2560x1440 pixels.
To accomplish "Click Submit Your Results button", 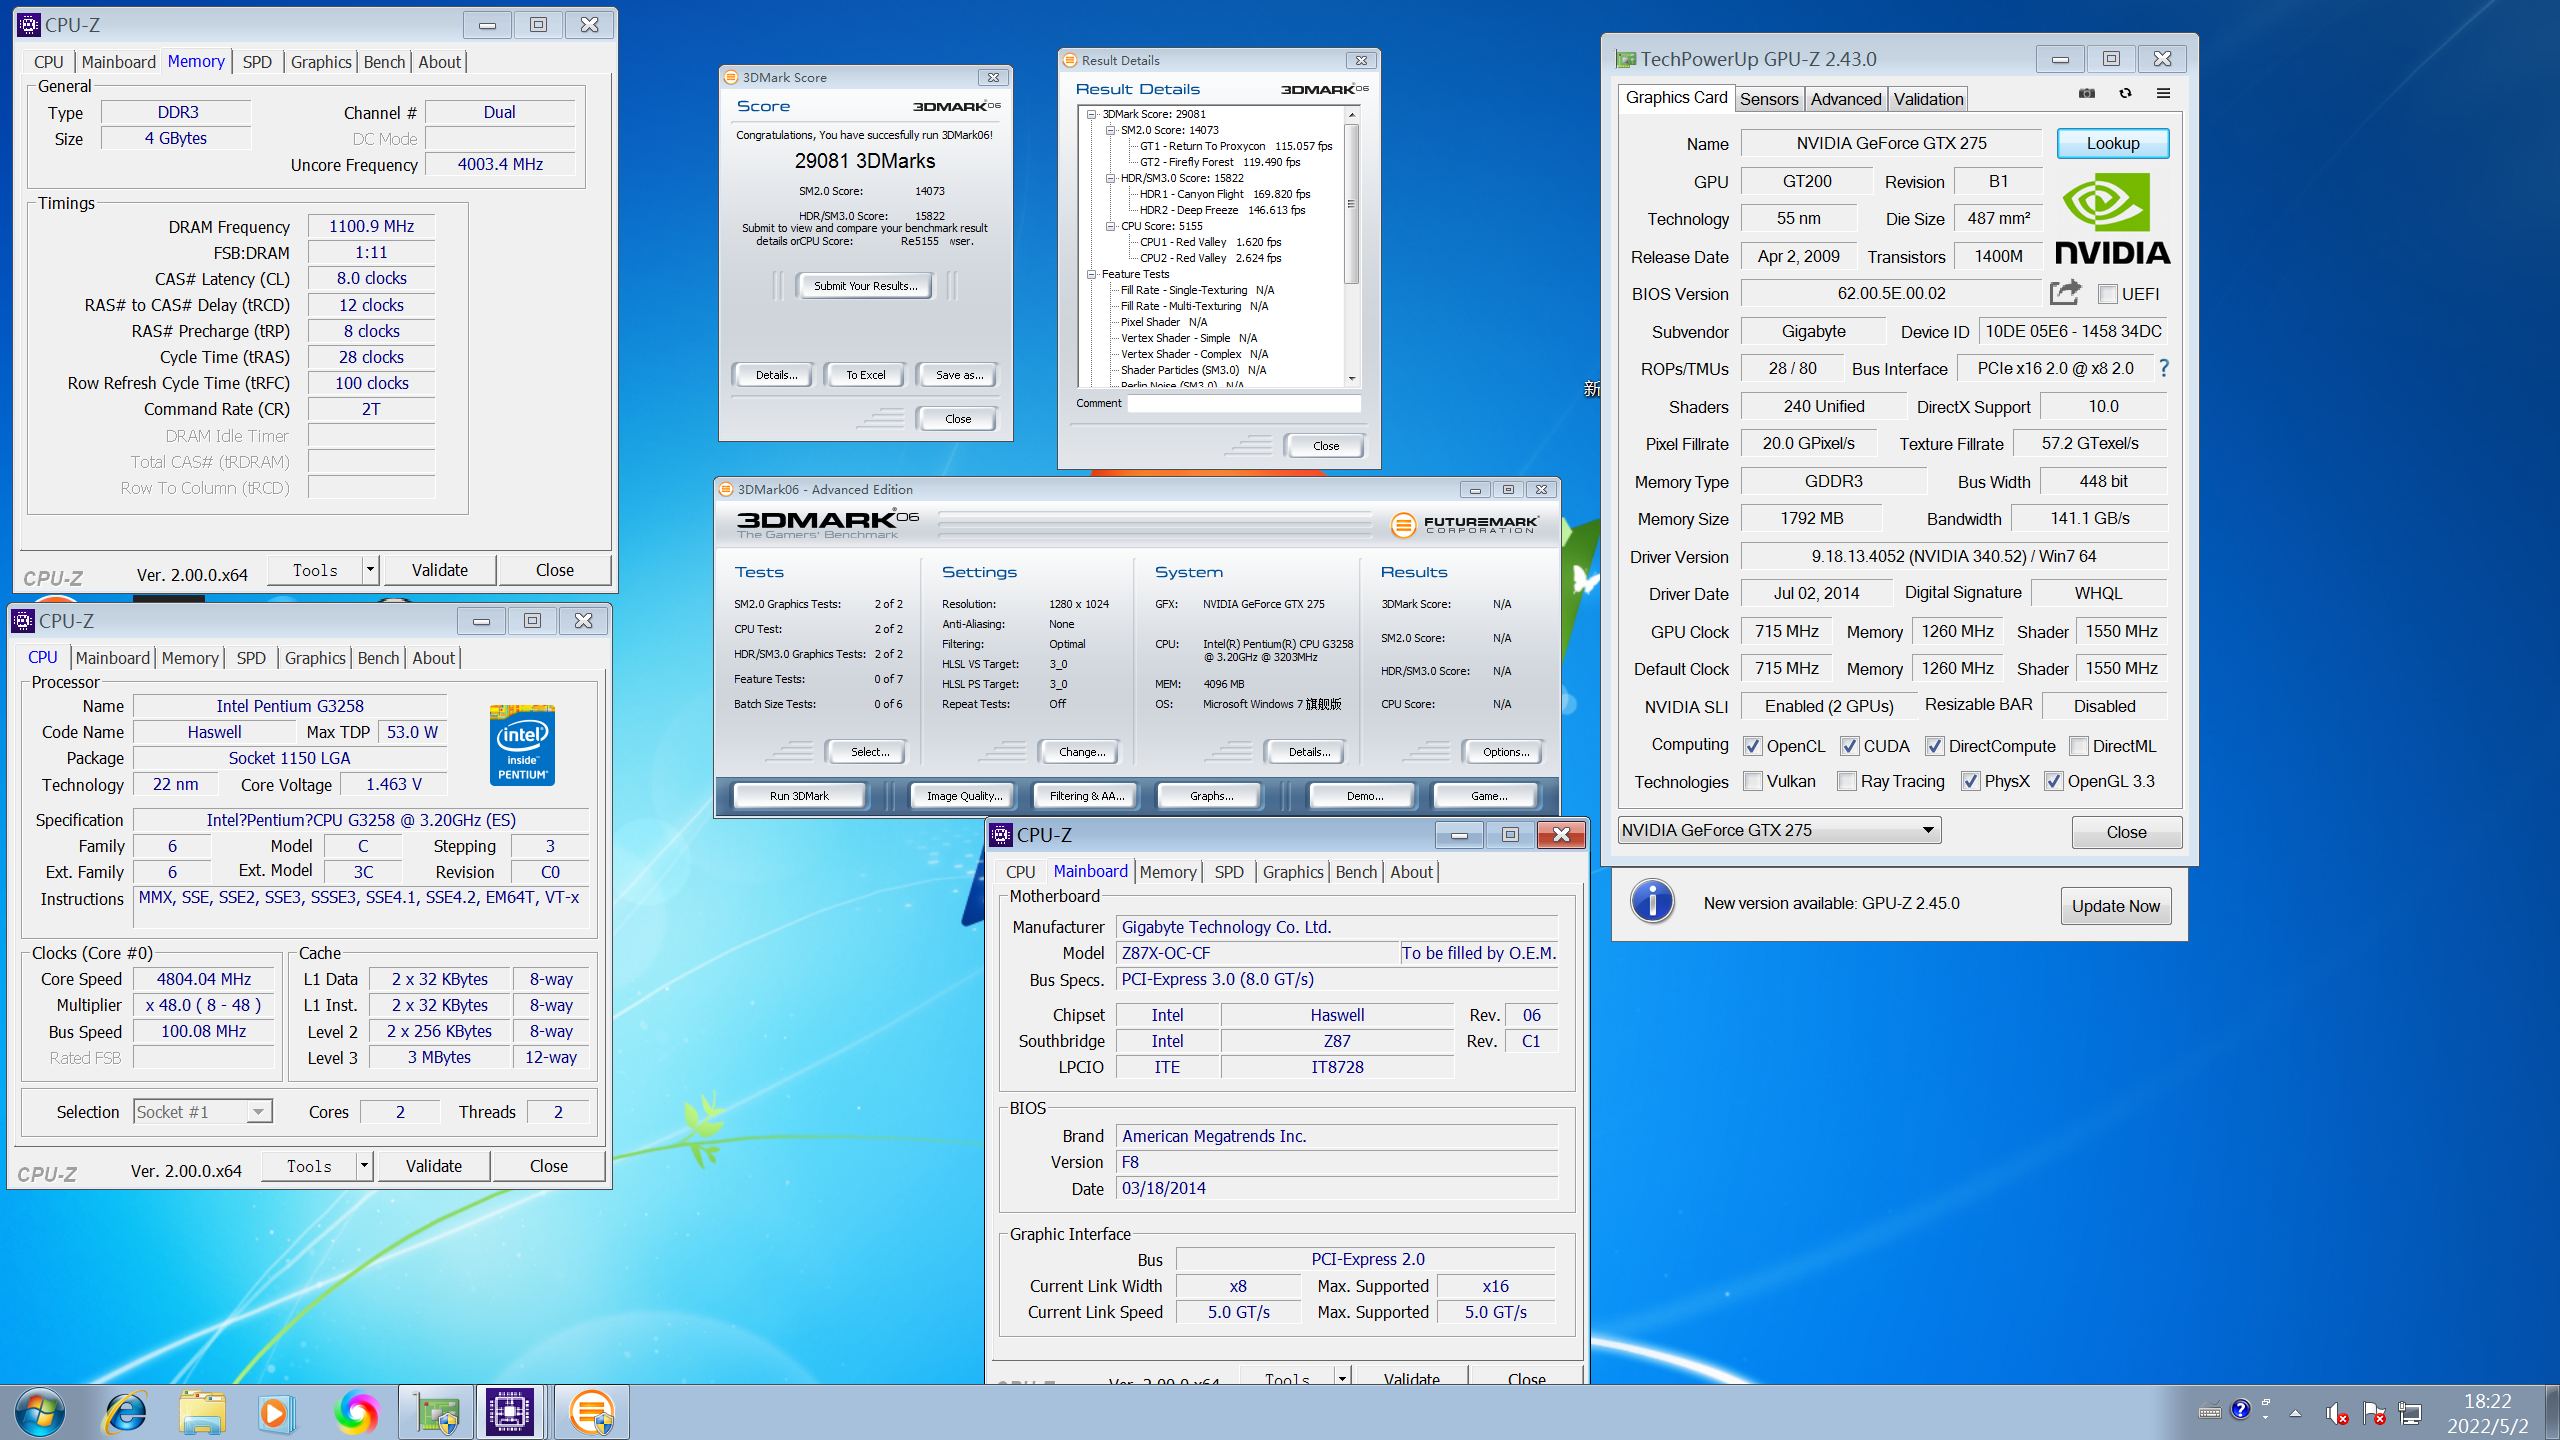I will [865, 286].
